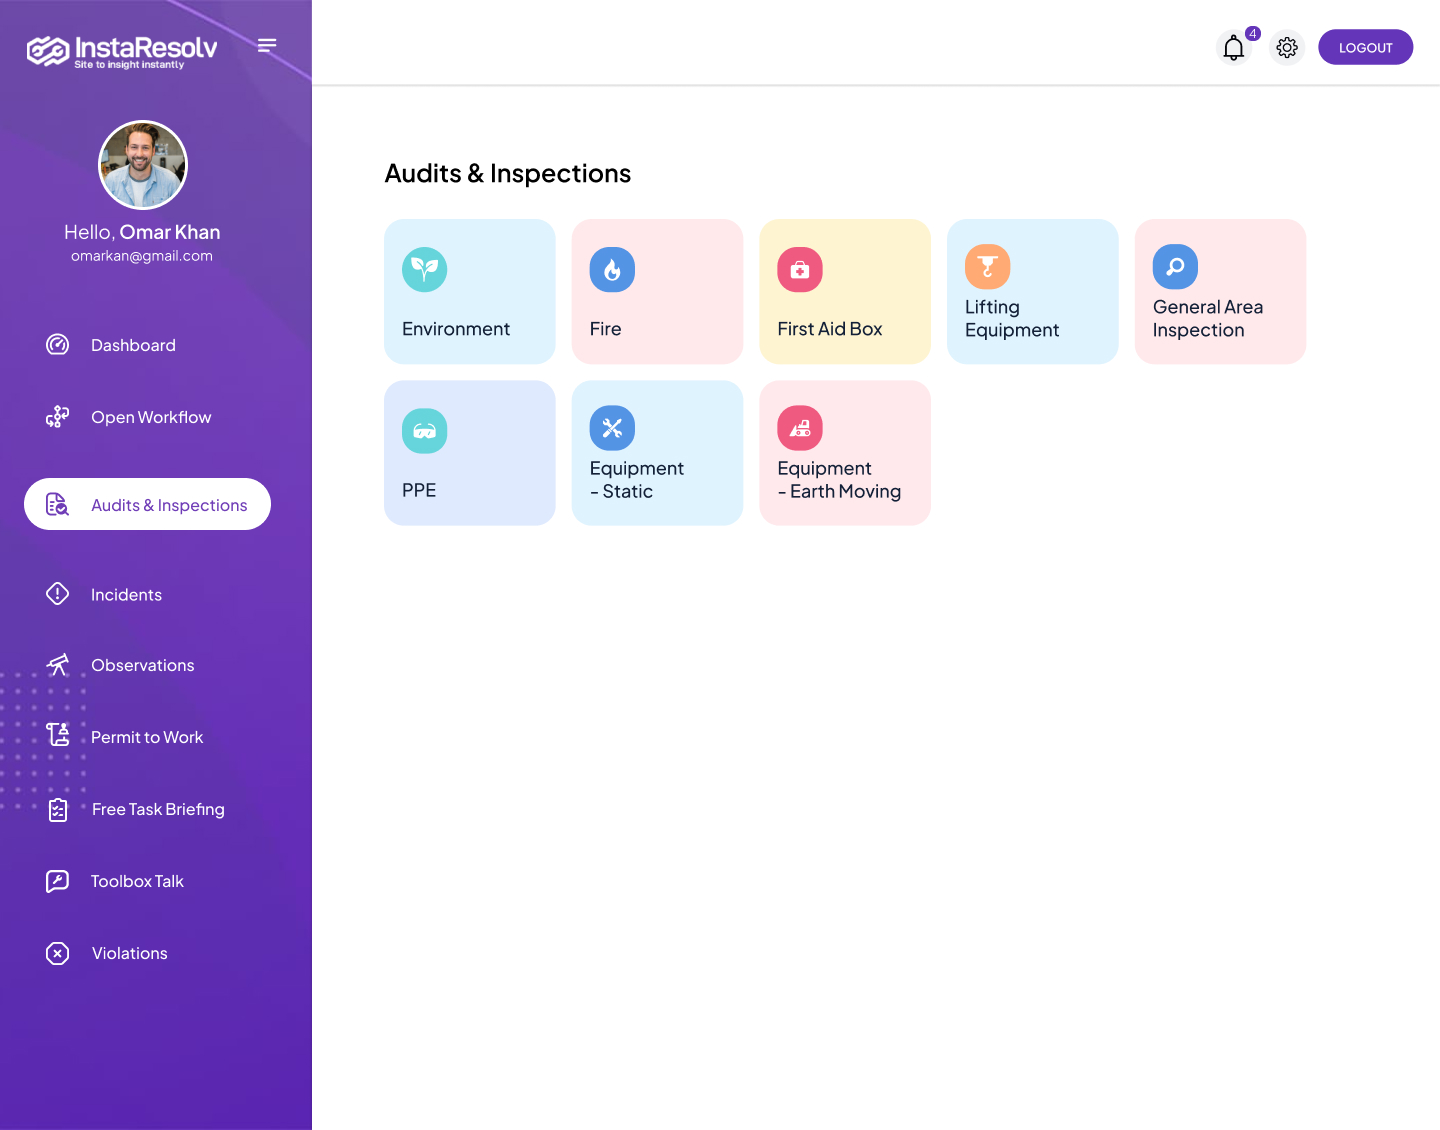1440x1130 pixels.
Task: Open General Area Inspection card
Action: (x=1220, y=292)
